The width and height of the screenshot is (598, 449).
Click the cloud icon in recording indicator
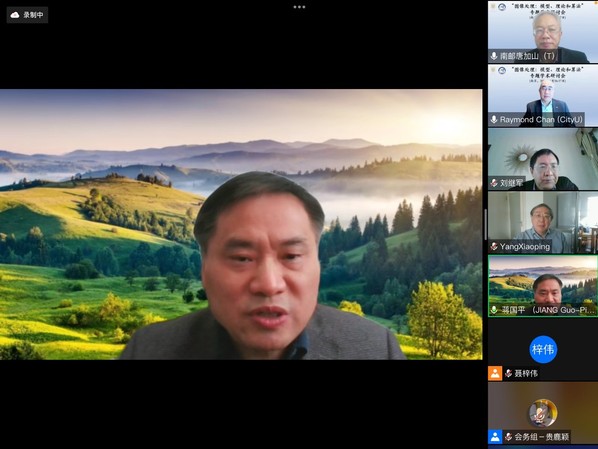coord(15,15)
